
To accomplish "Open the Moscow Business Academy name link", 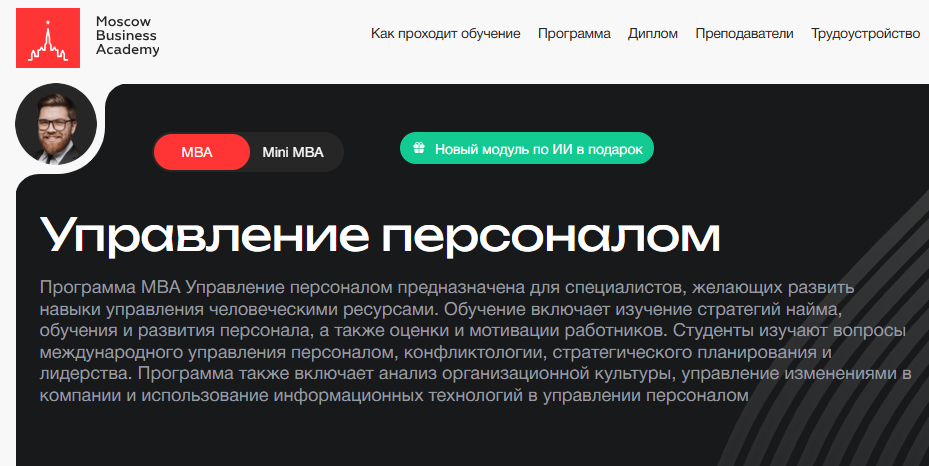I will point(127,36).
